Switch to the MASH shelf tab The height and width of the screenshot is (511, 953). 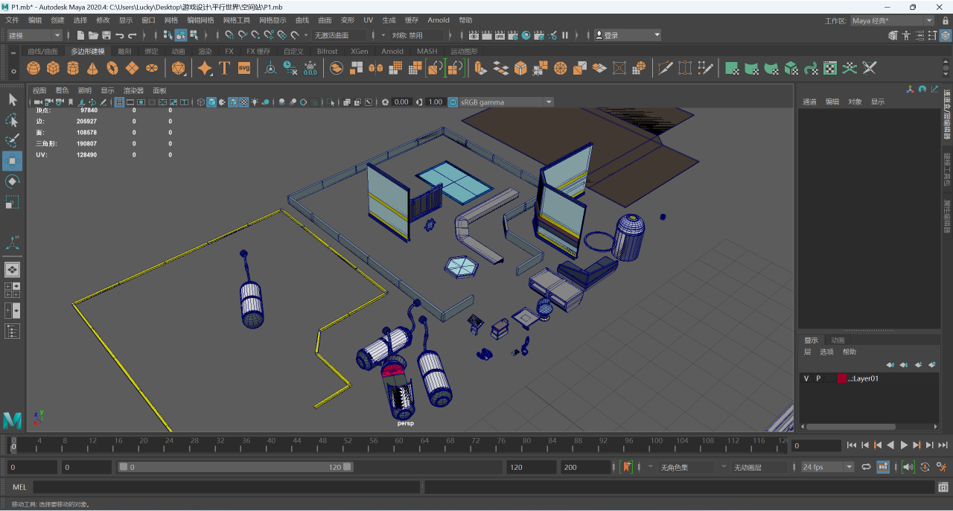coord(427,51)
